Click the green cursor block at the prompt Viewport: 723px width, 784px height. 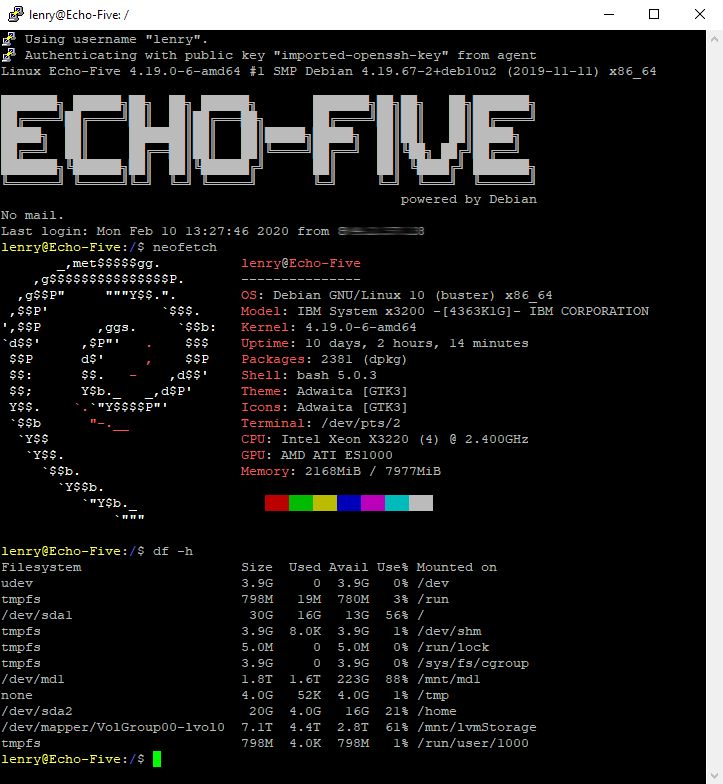[x=157, y=759]
